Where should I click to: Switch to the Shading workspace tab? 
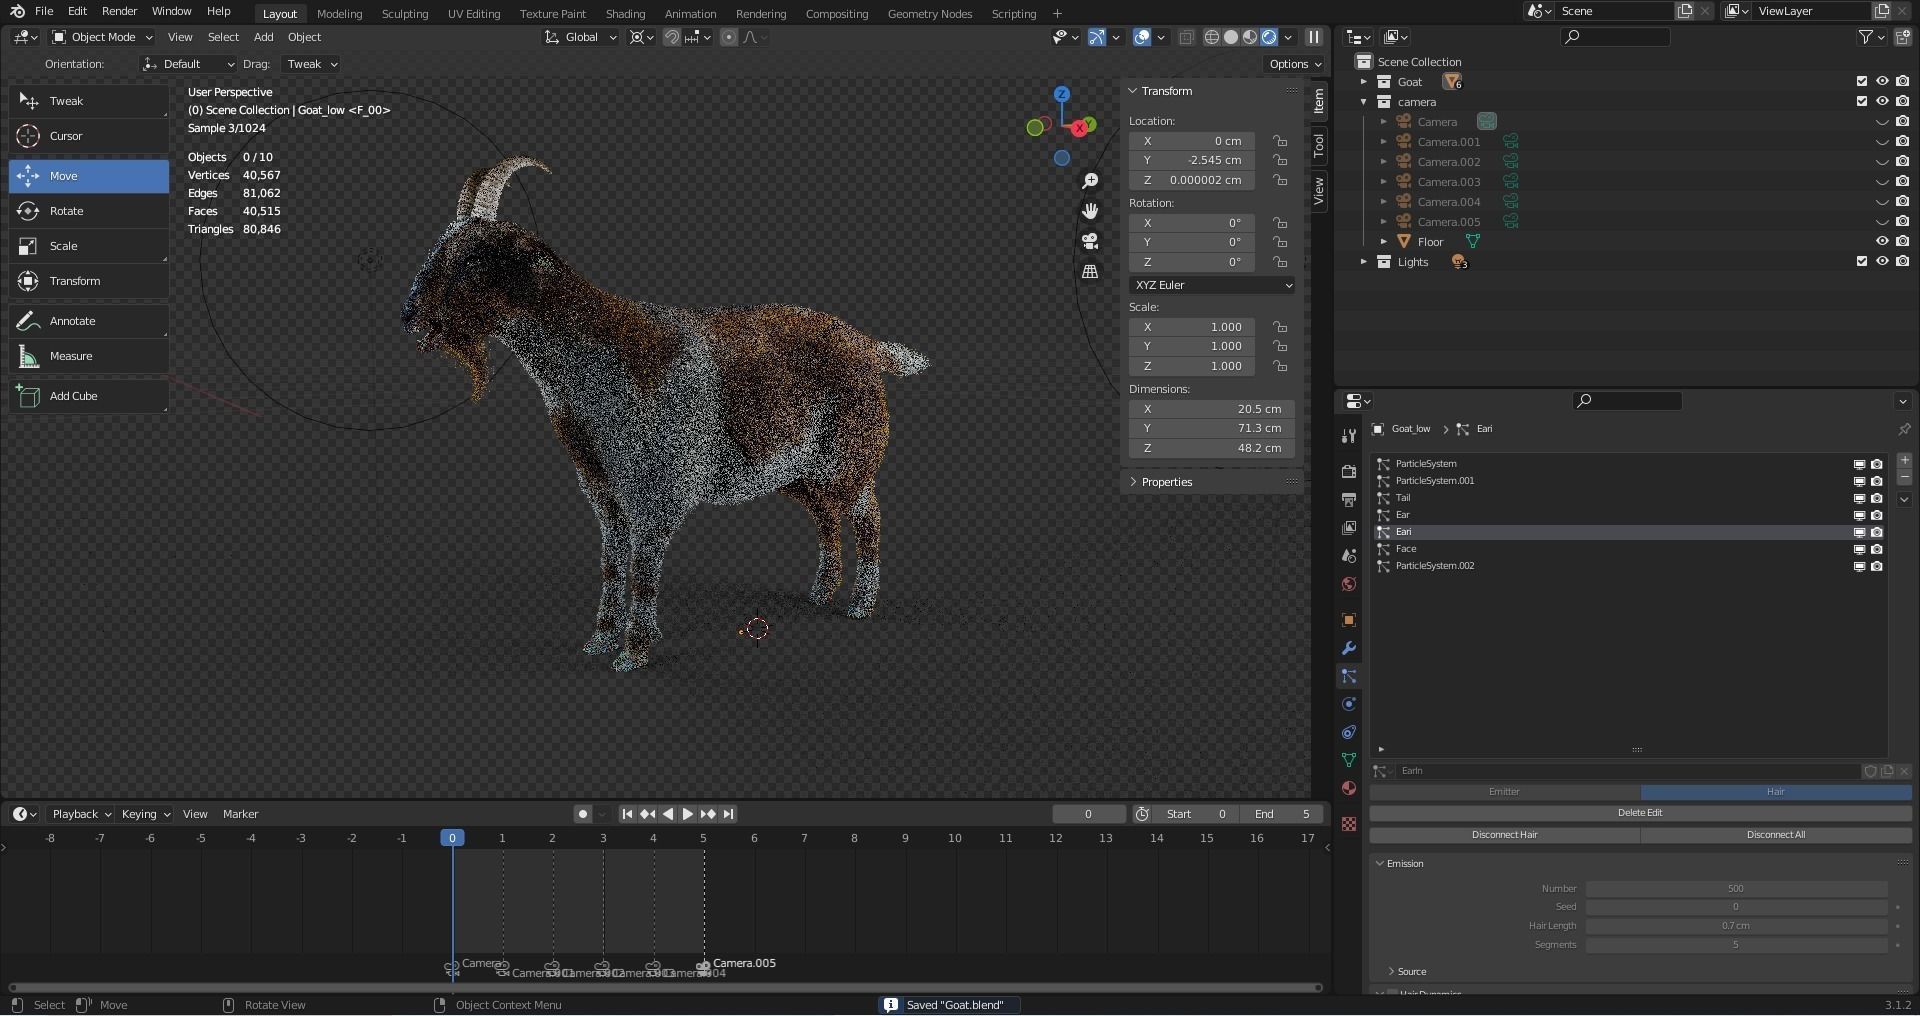point(625,14)
